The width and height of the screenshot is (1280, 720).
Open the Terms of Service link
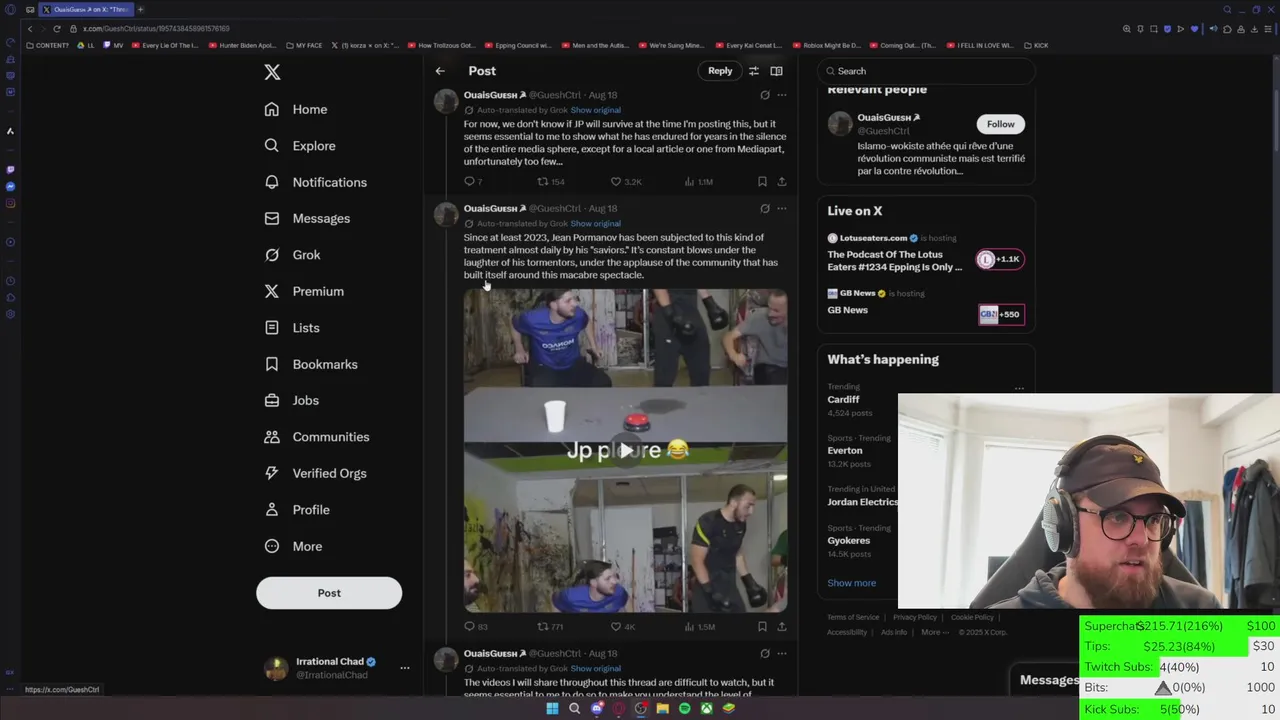853,617
